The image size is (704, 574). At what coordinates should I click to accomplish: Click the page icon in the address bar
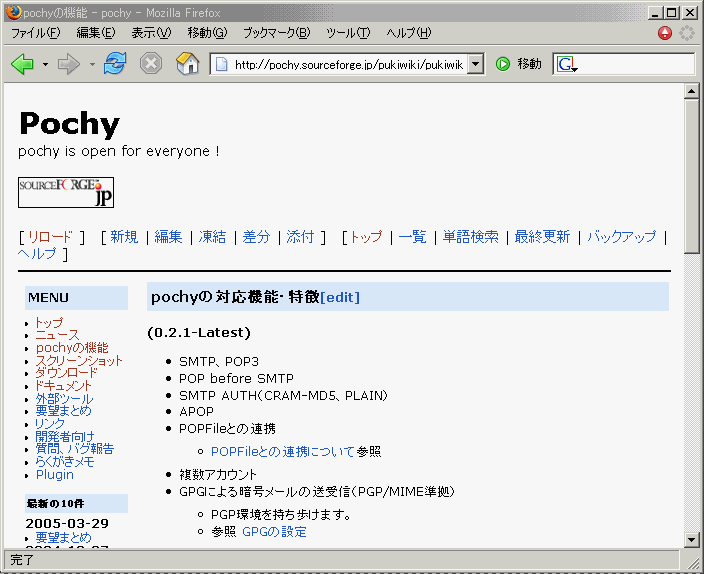(221, 65)
